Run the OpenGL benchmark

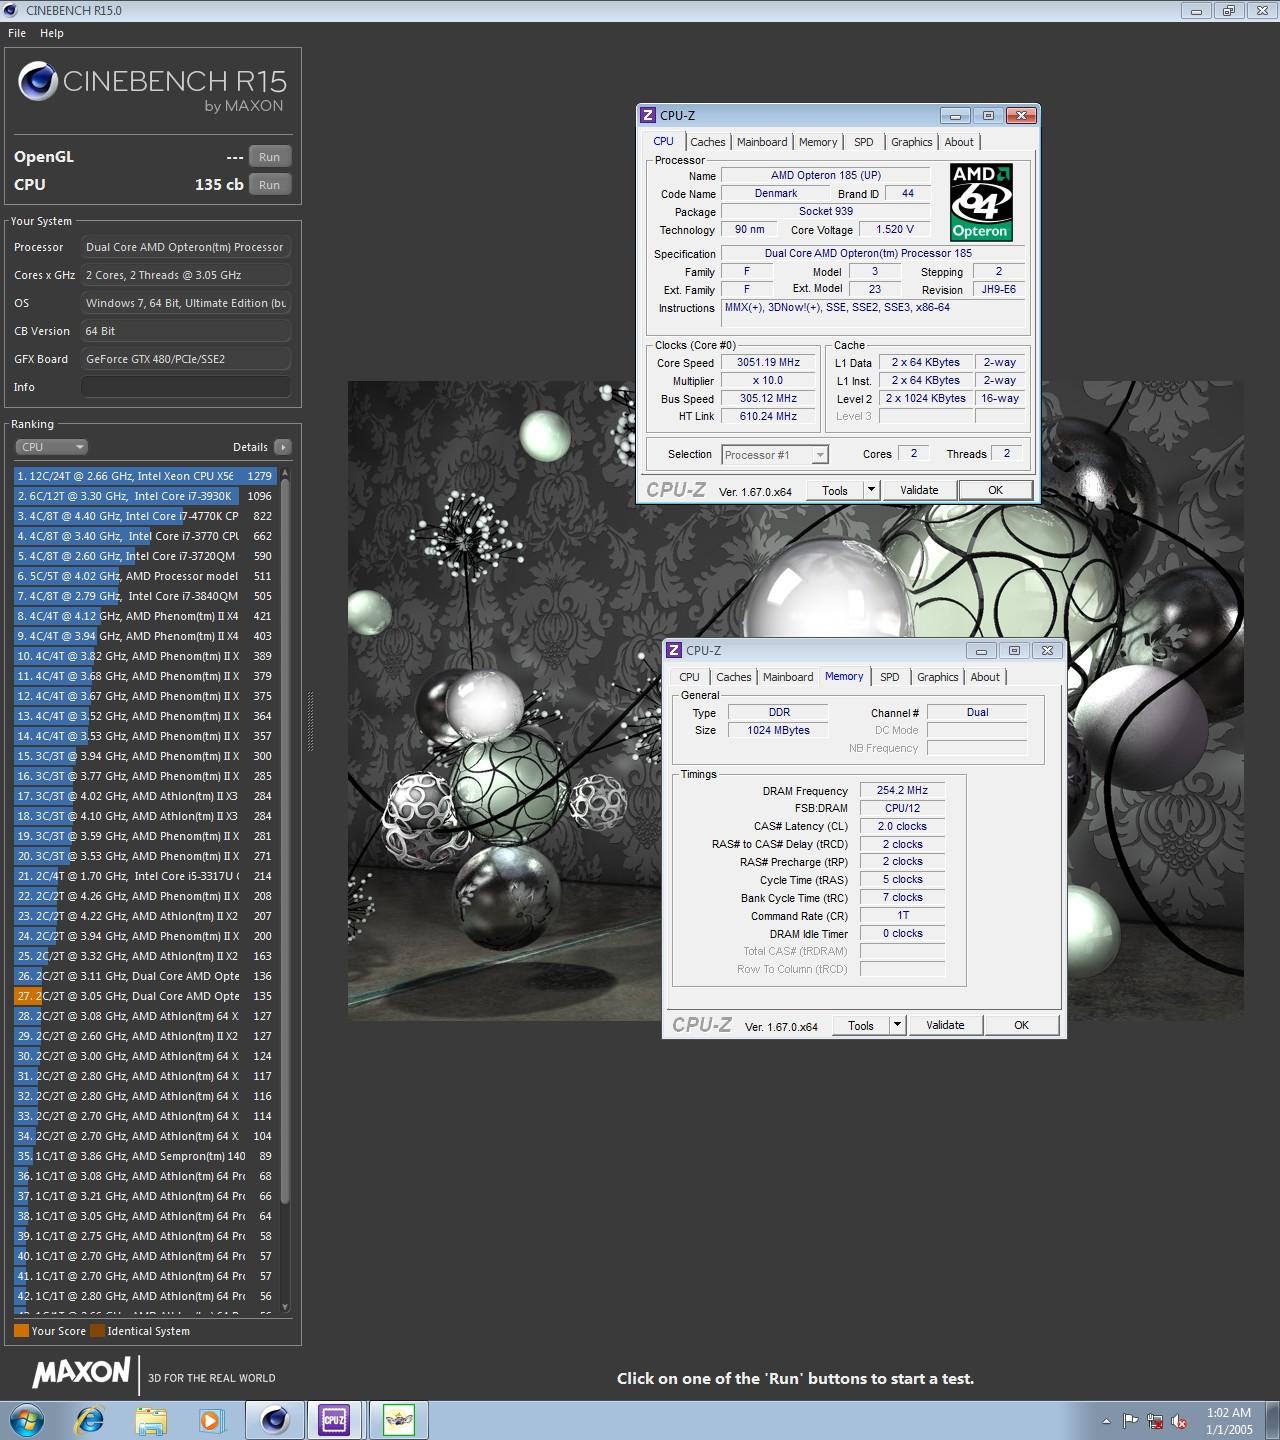click(x=270, y=157)
